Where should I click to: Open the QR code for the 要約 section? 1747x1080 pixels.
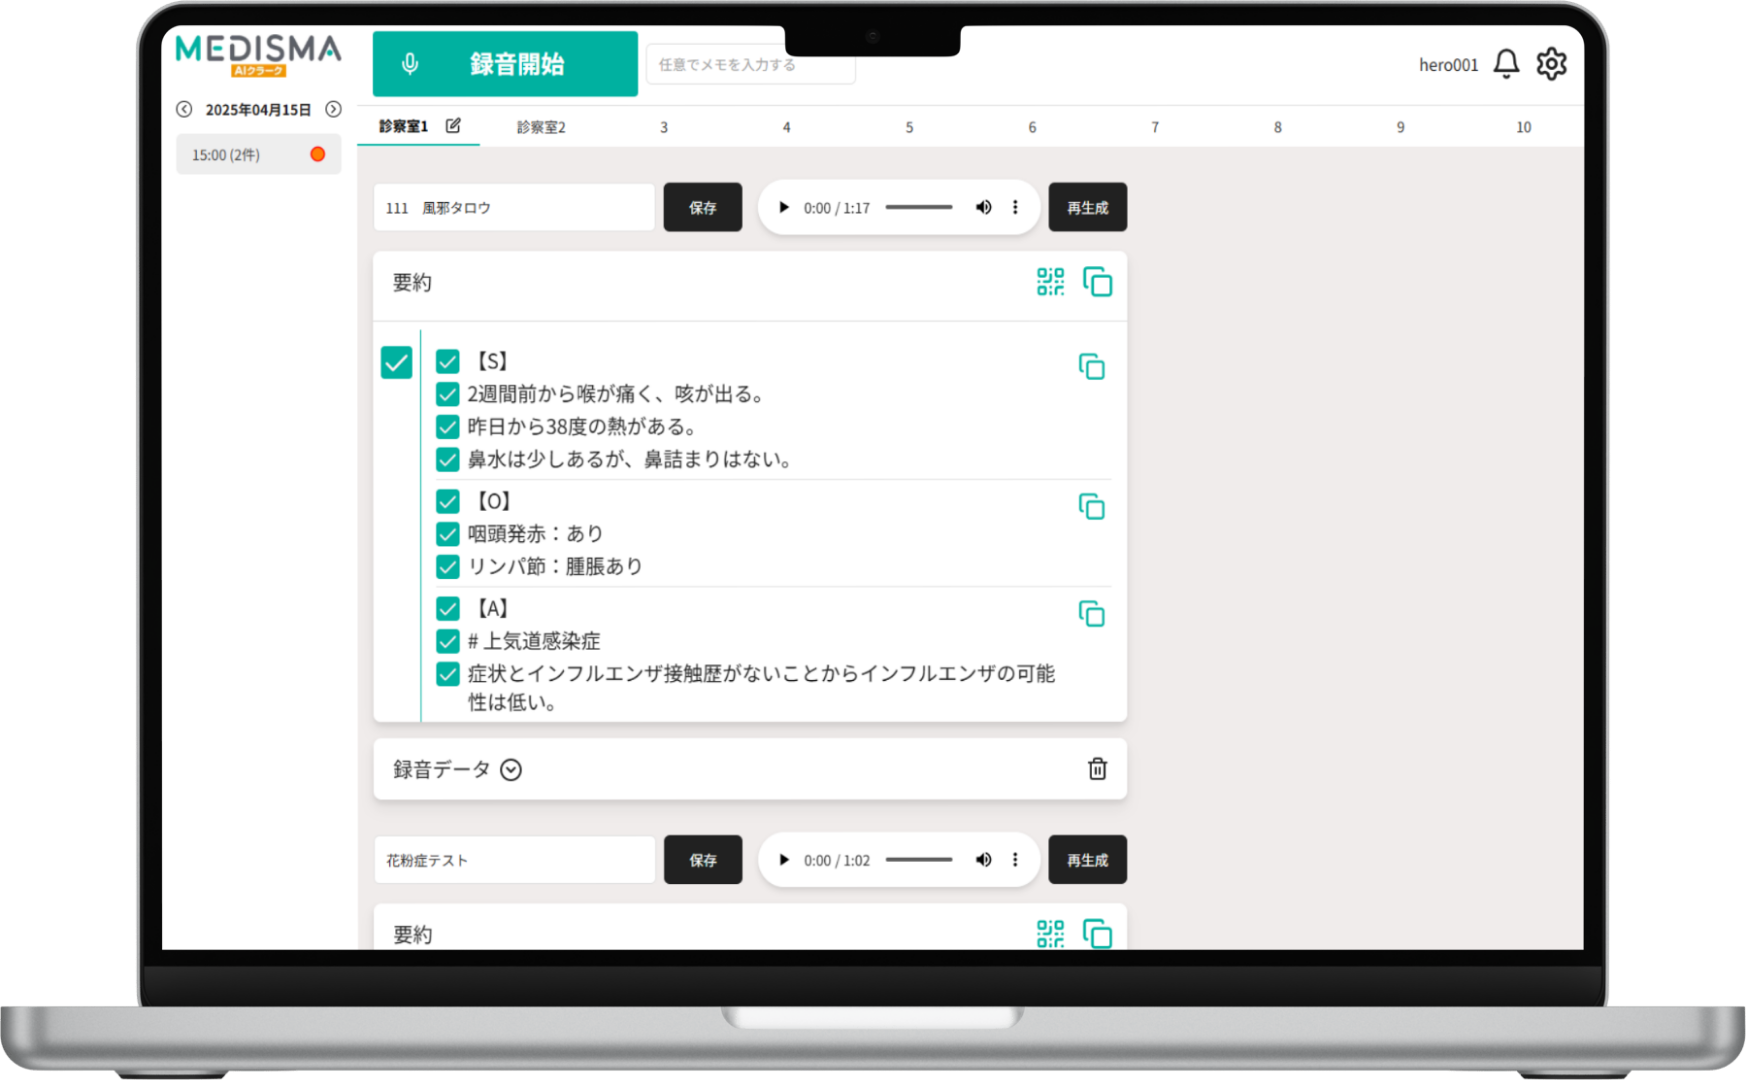1048,283
